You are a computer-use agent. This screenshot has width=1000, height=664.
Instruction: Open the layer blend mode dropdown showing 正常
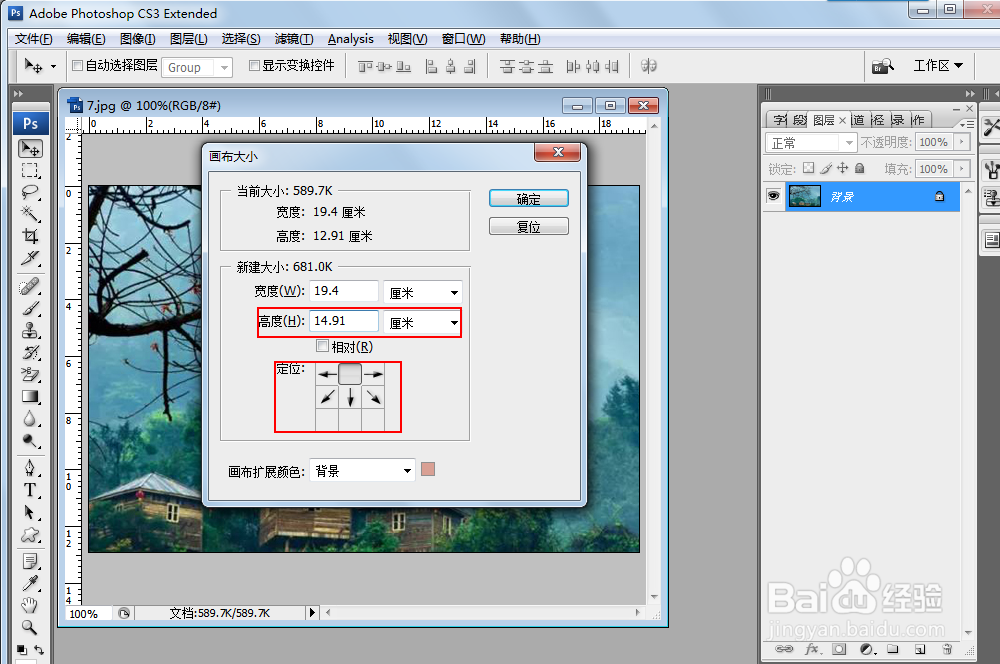tap(810, 142)
